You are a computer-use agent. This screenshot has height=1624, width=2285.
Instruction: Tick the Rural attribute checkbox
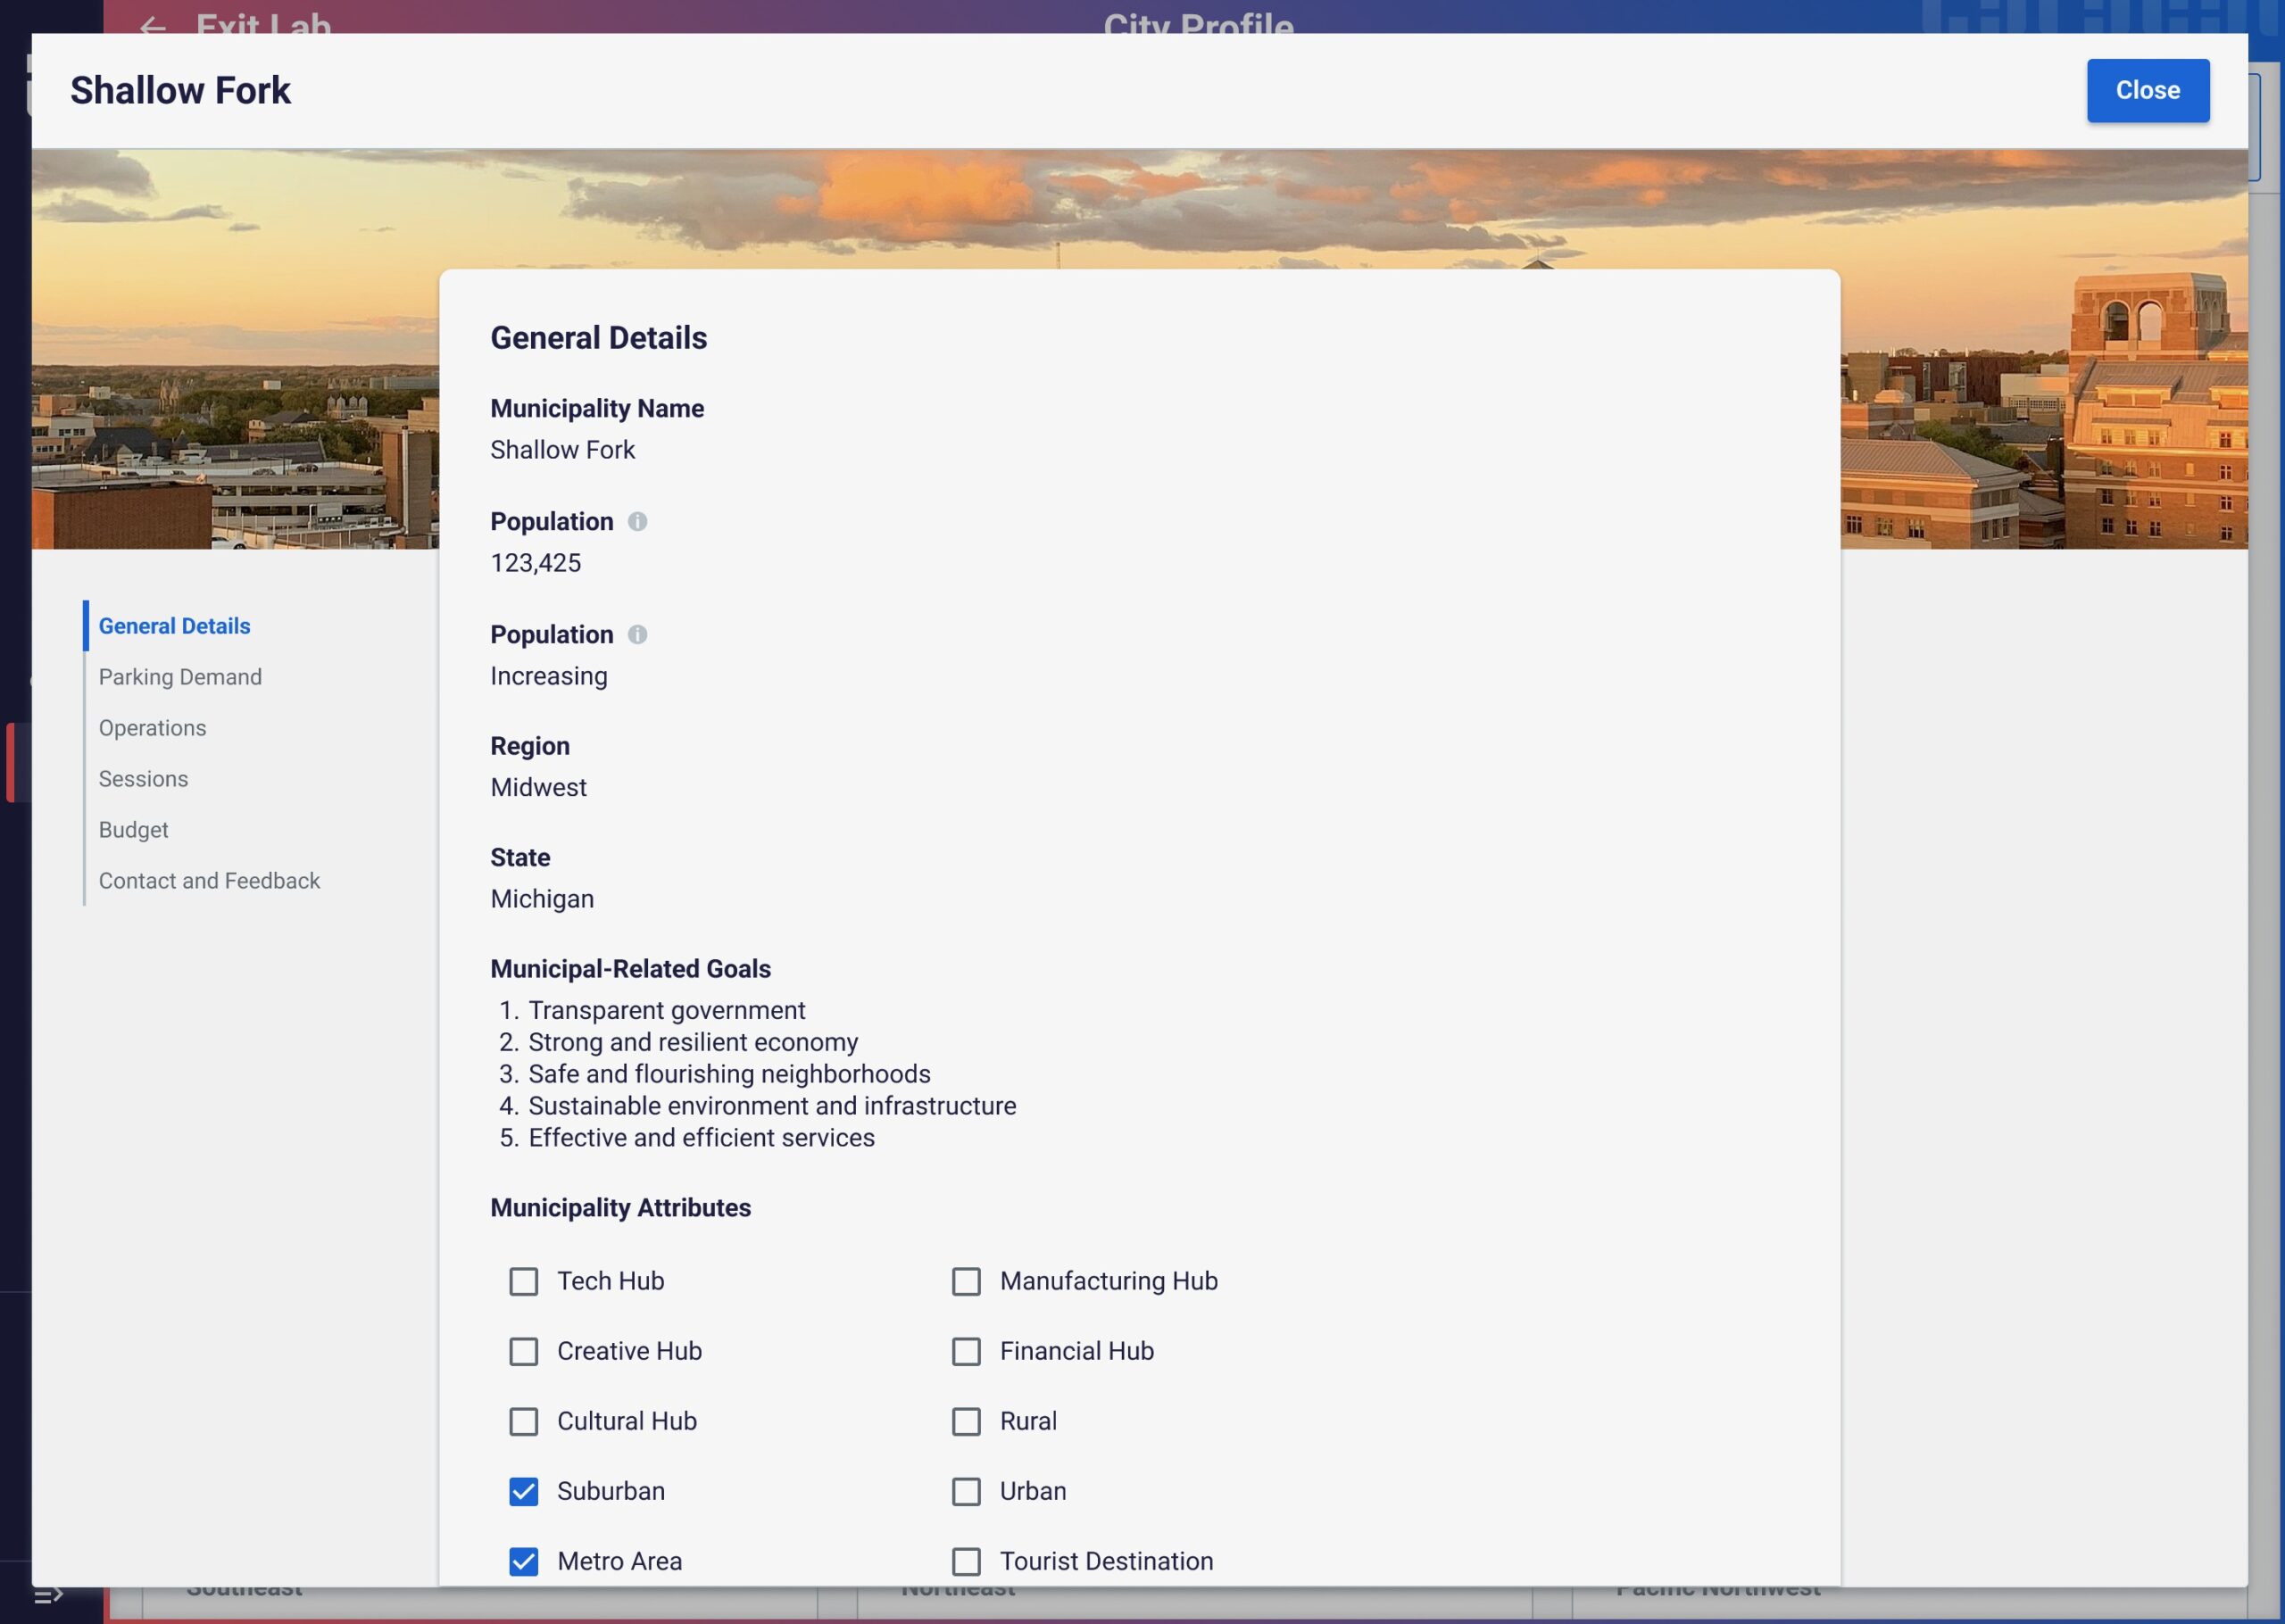pos(966,1421)
